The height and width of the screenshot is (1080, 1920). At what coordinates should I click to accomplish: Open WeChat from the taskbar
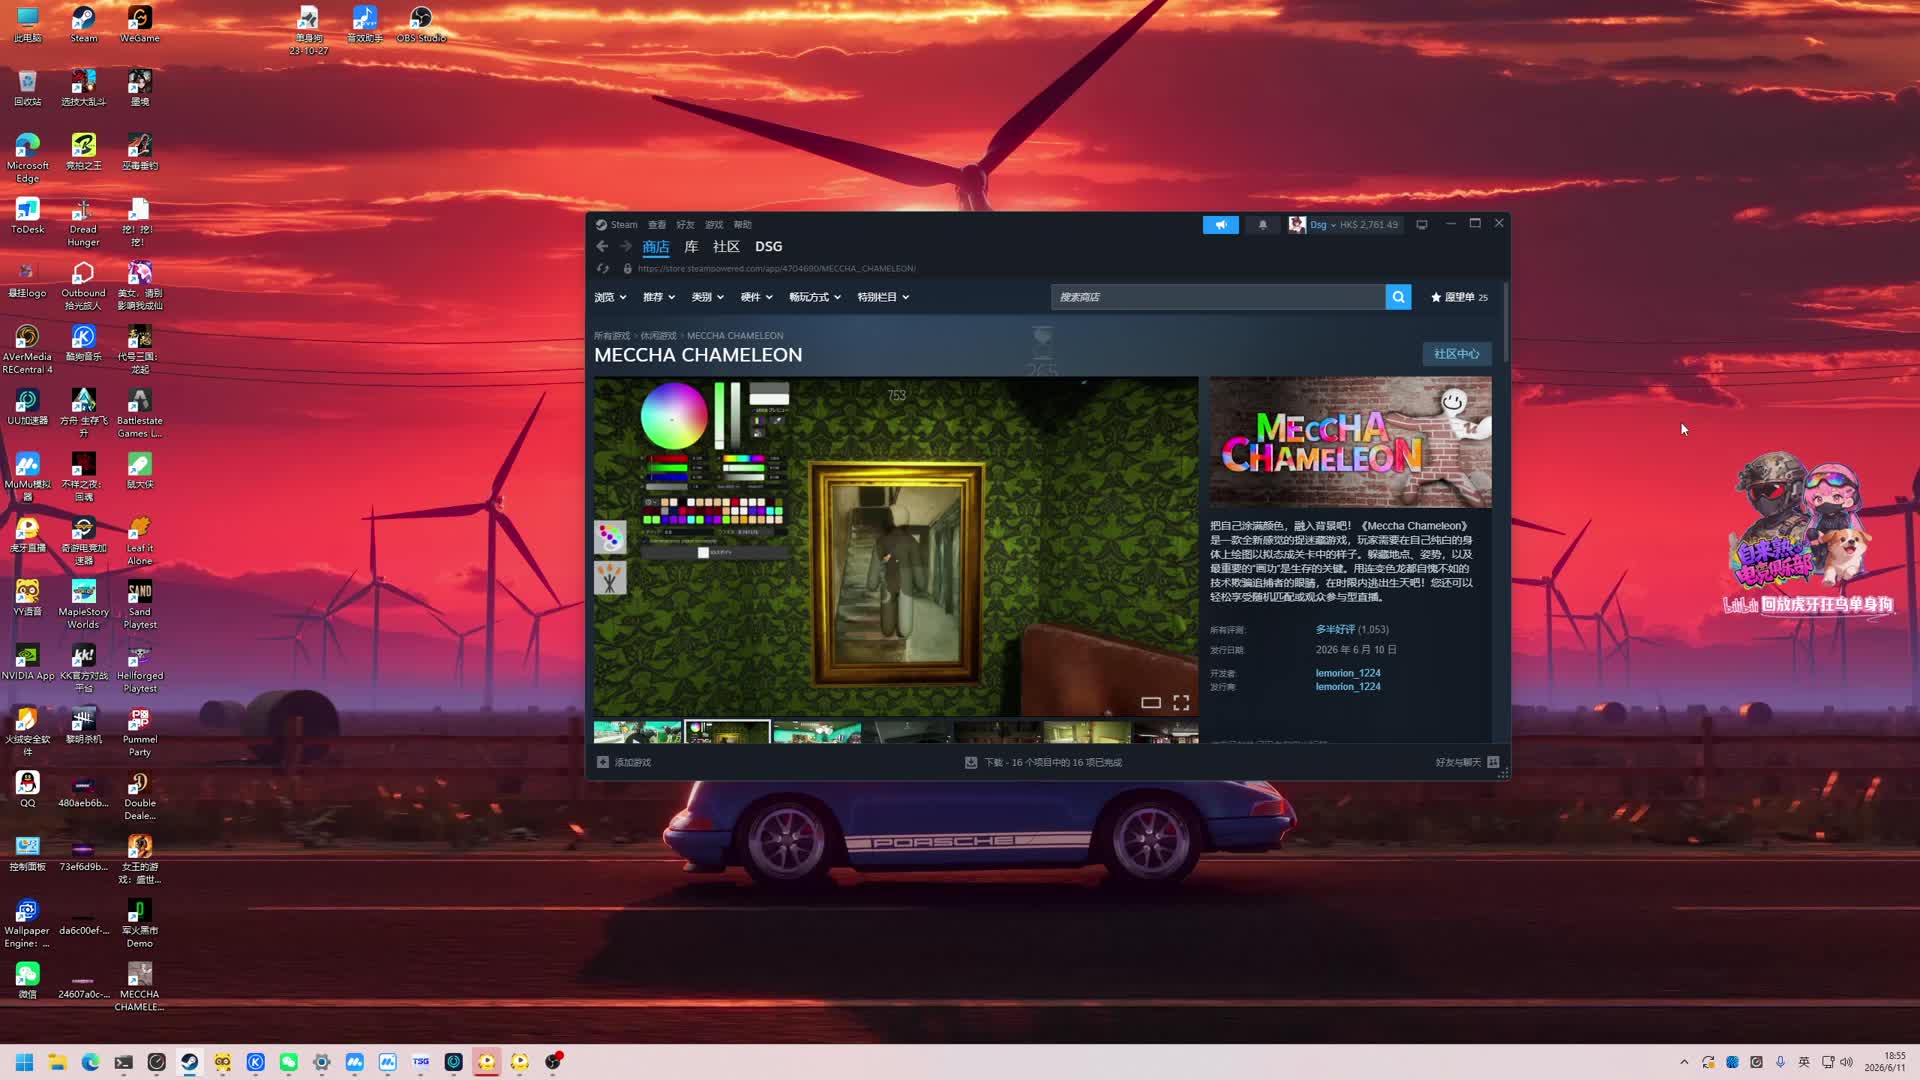click(x=288, y=1062)
